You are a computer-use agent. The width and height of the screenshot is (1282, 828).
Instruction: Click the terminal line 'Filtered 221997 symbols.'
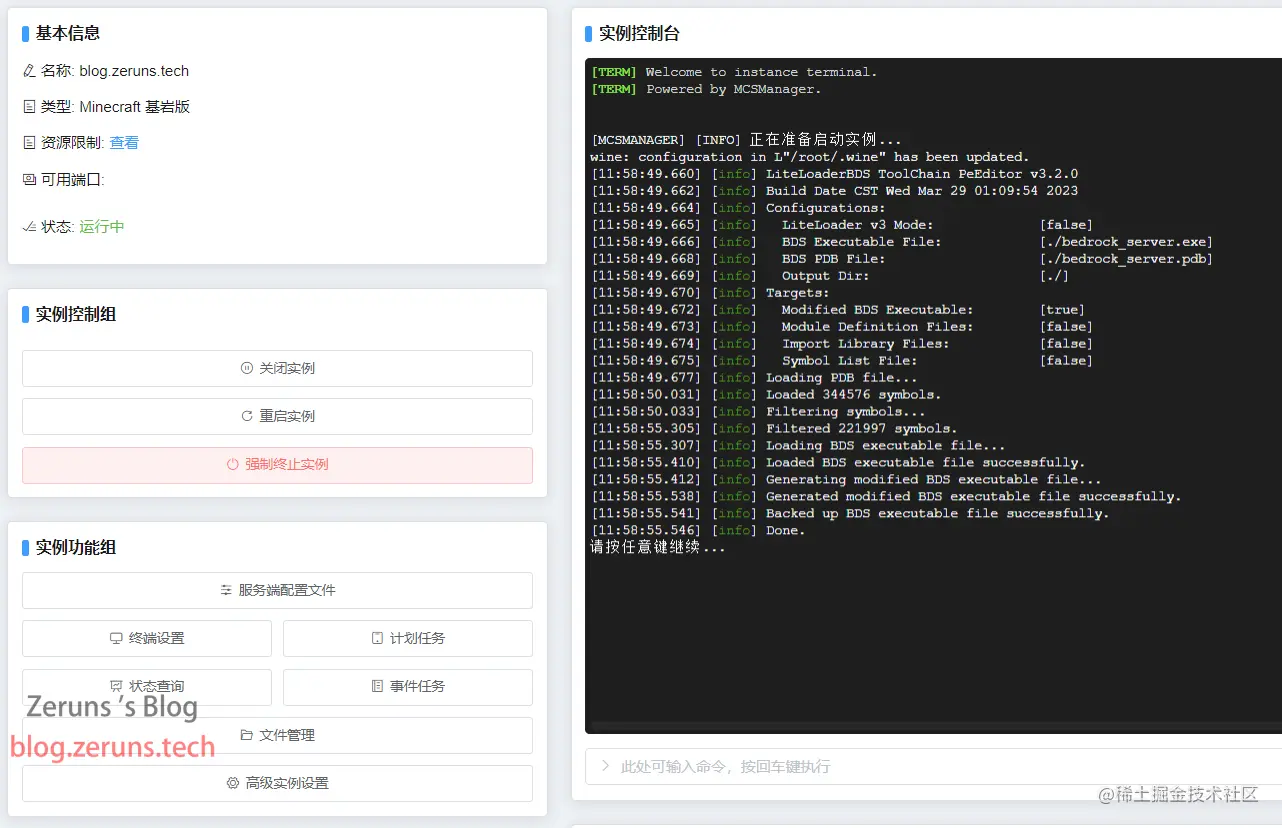point(862,429)
